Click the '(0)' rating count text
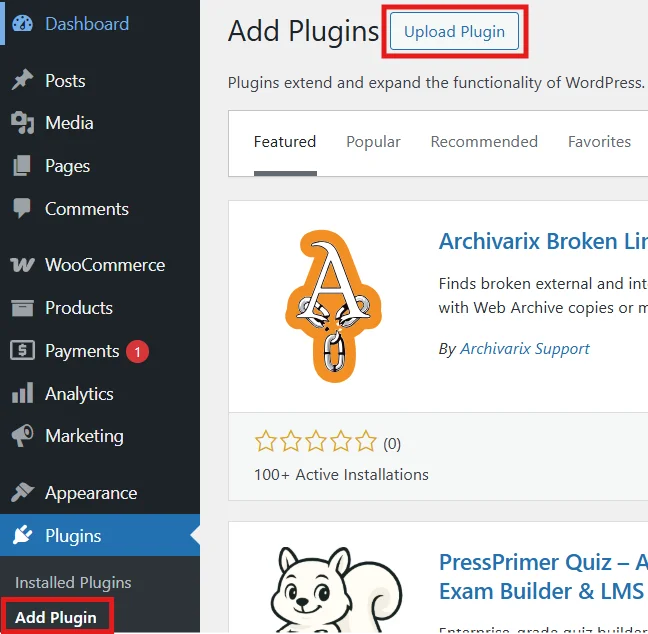The height and width of the screenshot is (634, 648). point(392,444)
